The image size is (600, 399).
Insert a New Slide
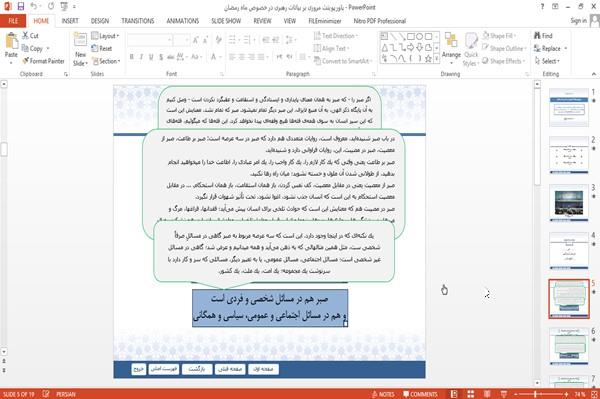tap(80, 50)
